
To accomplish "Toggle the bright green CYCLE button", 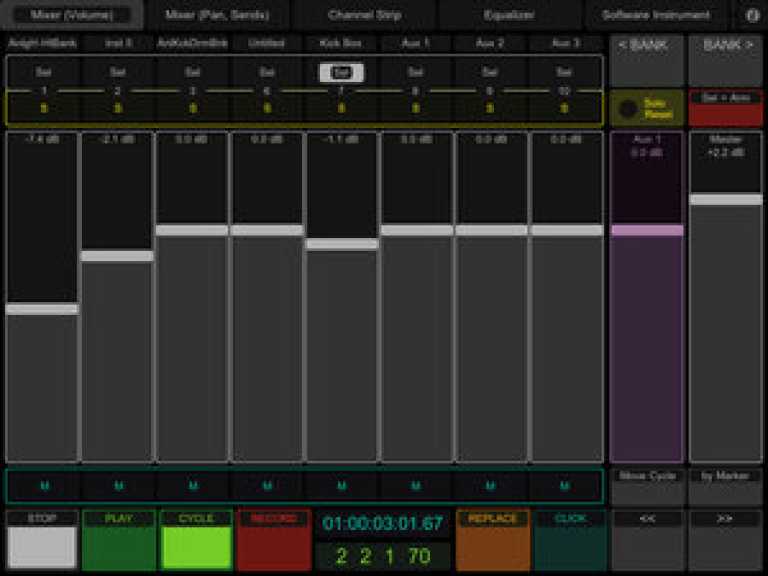I will tap(196, 540).
